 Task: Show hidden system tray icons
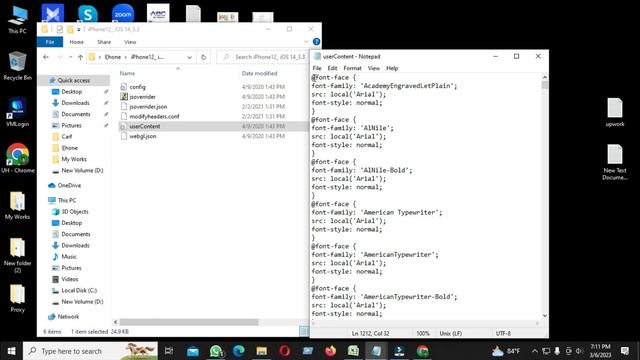click(535, 351)
